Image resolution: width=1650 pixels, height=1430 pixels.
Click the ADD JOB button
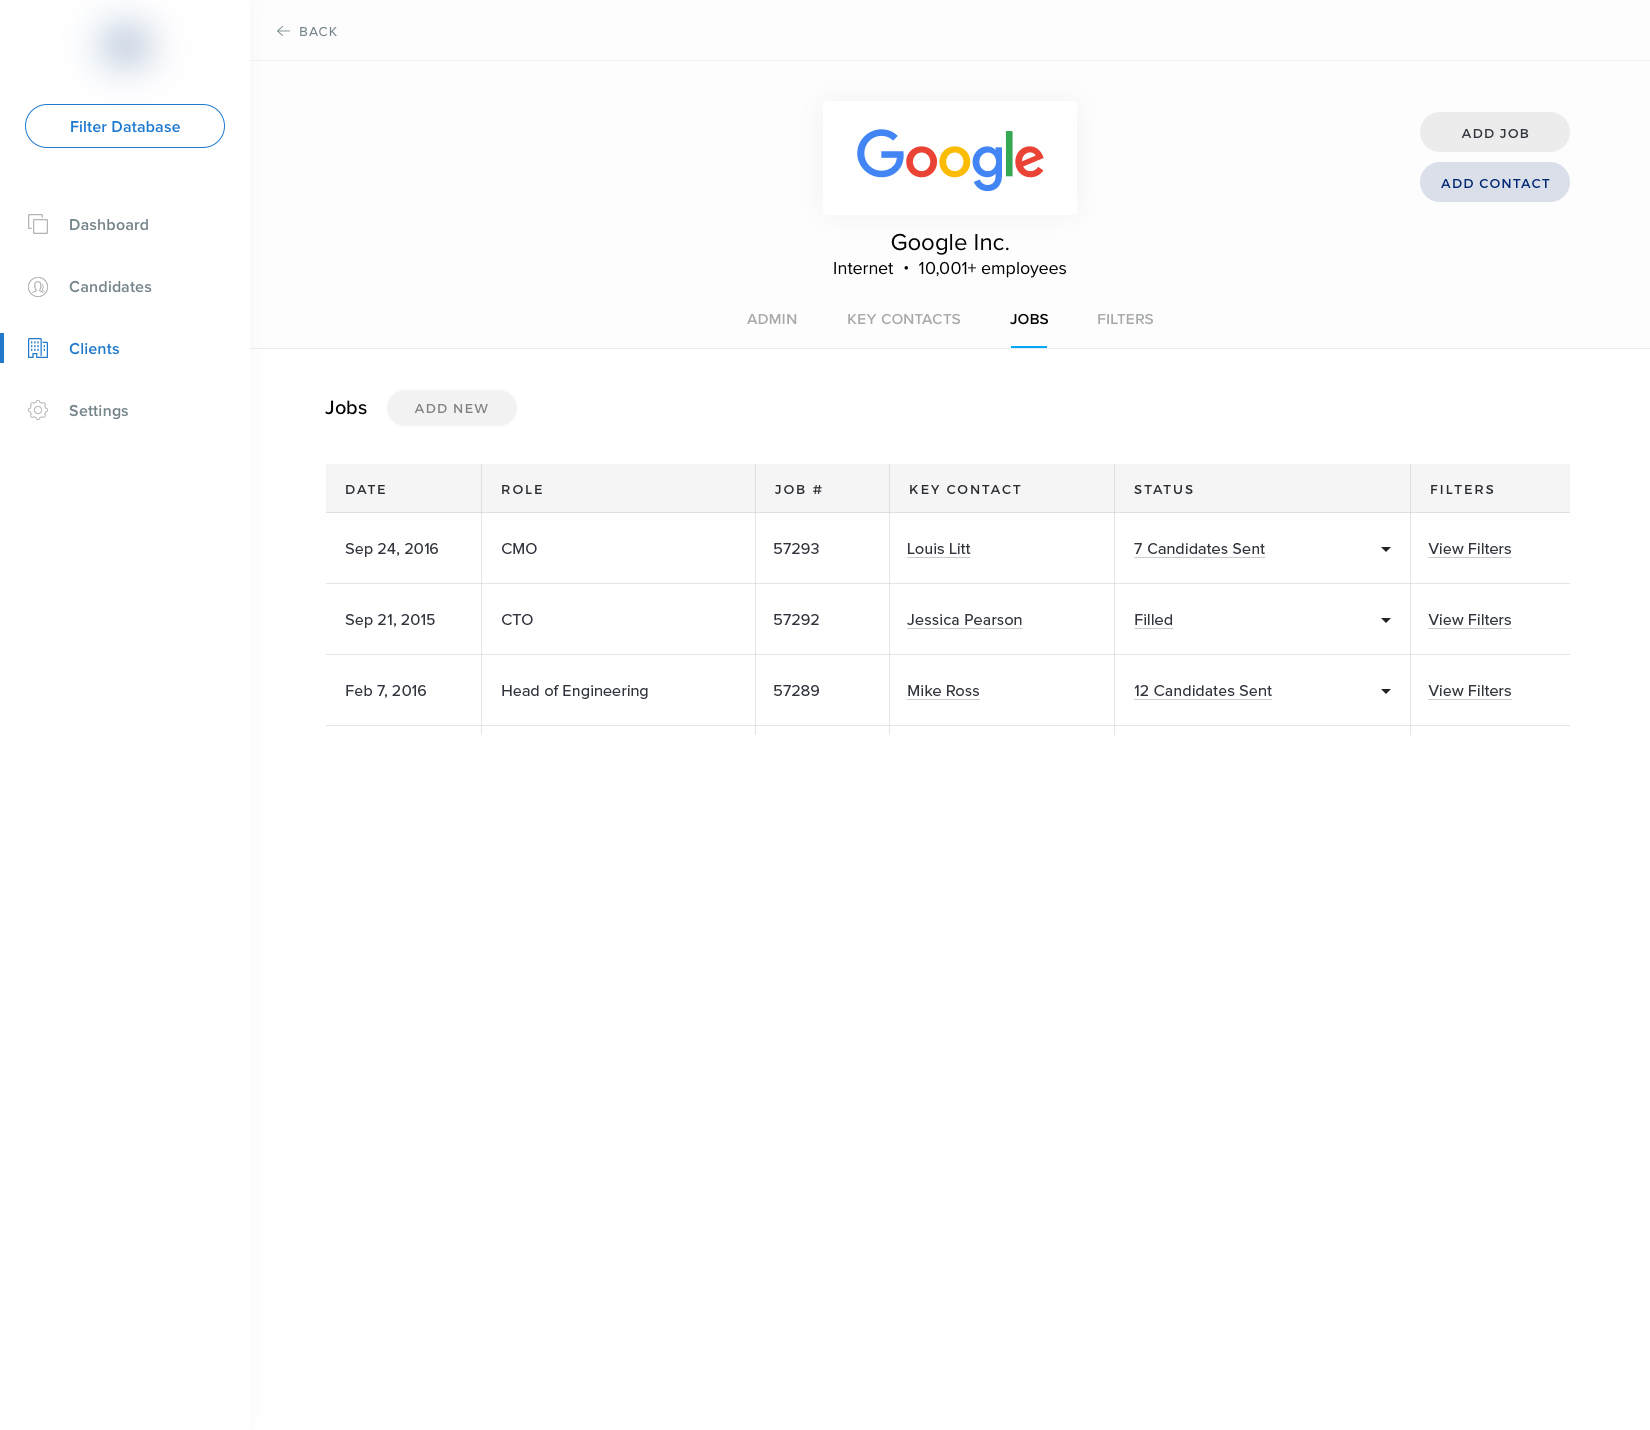pyautogui.click(x=1495, y=132)
